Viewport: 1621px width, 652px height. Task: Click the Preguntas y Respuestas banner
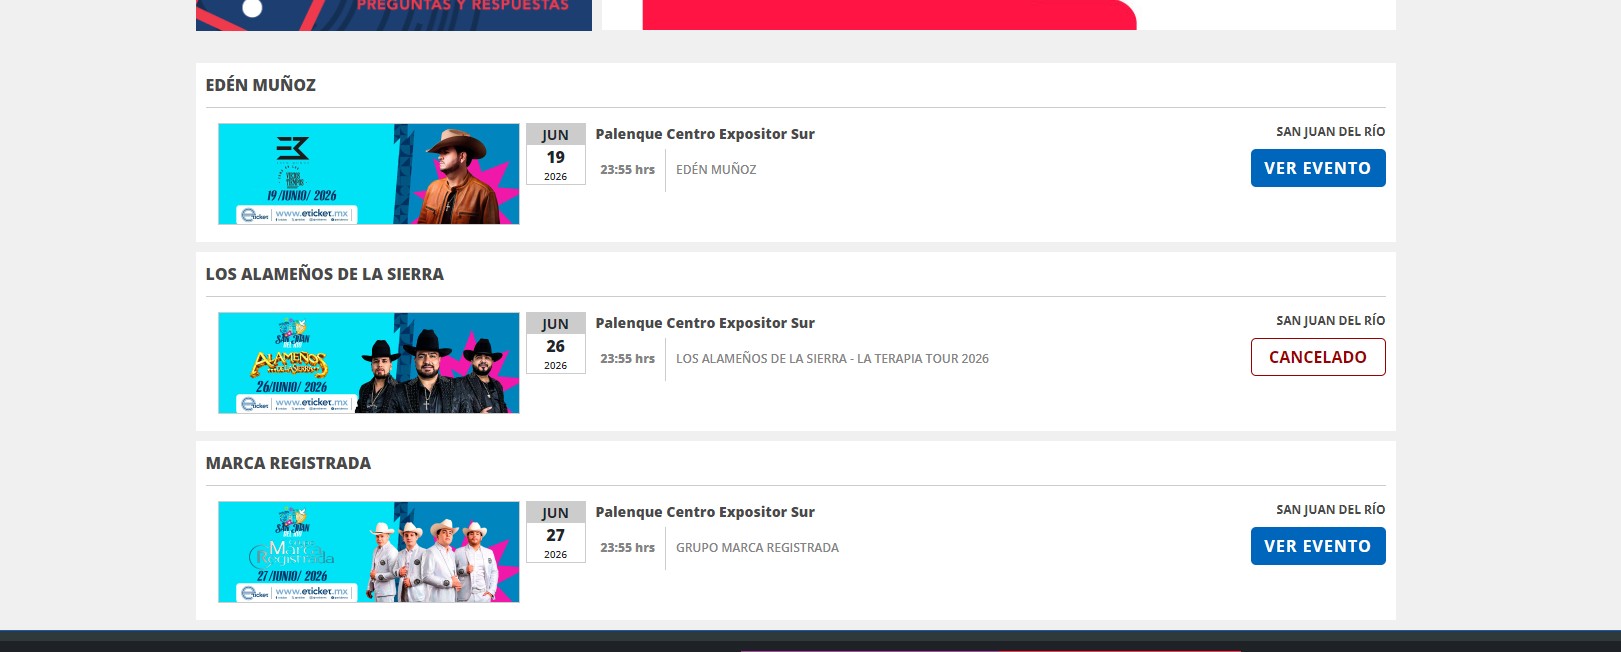tap(394, 15)
